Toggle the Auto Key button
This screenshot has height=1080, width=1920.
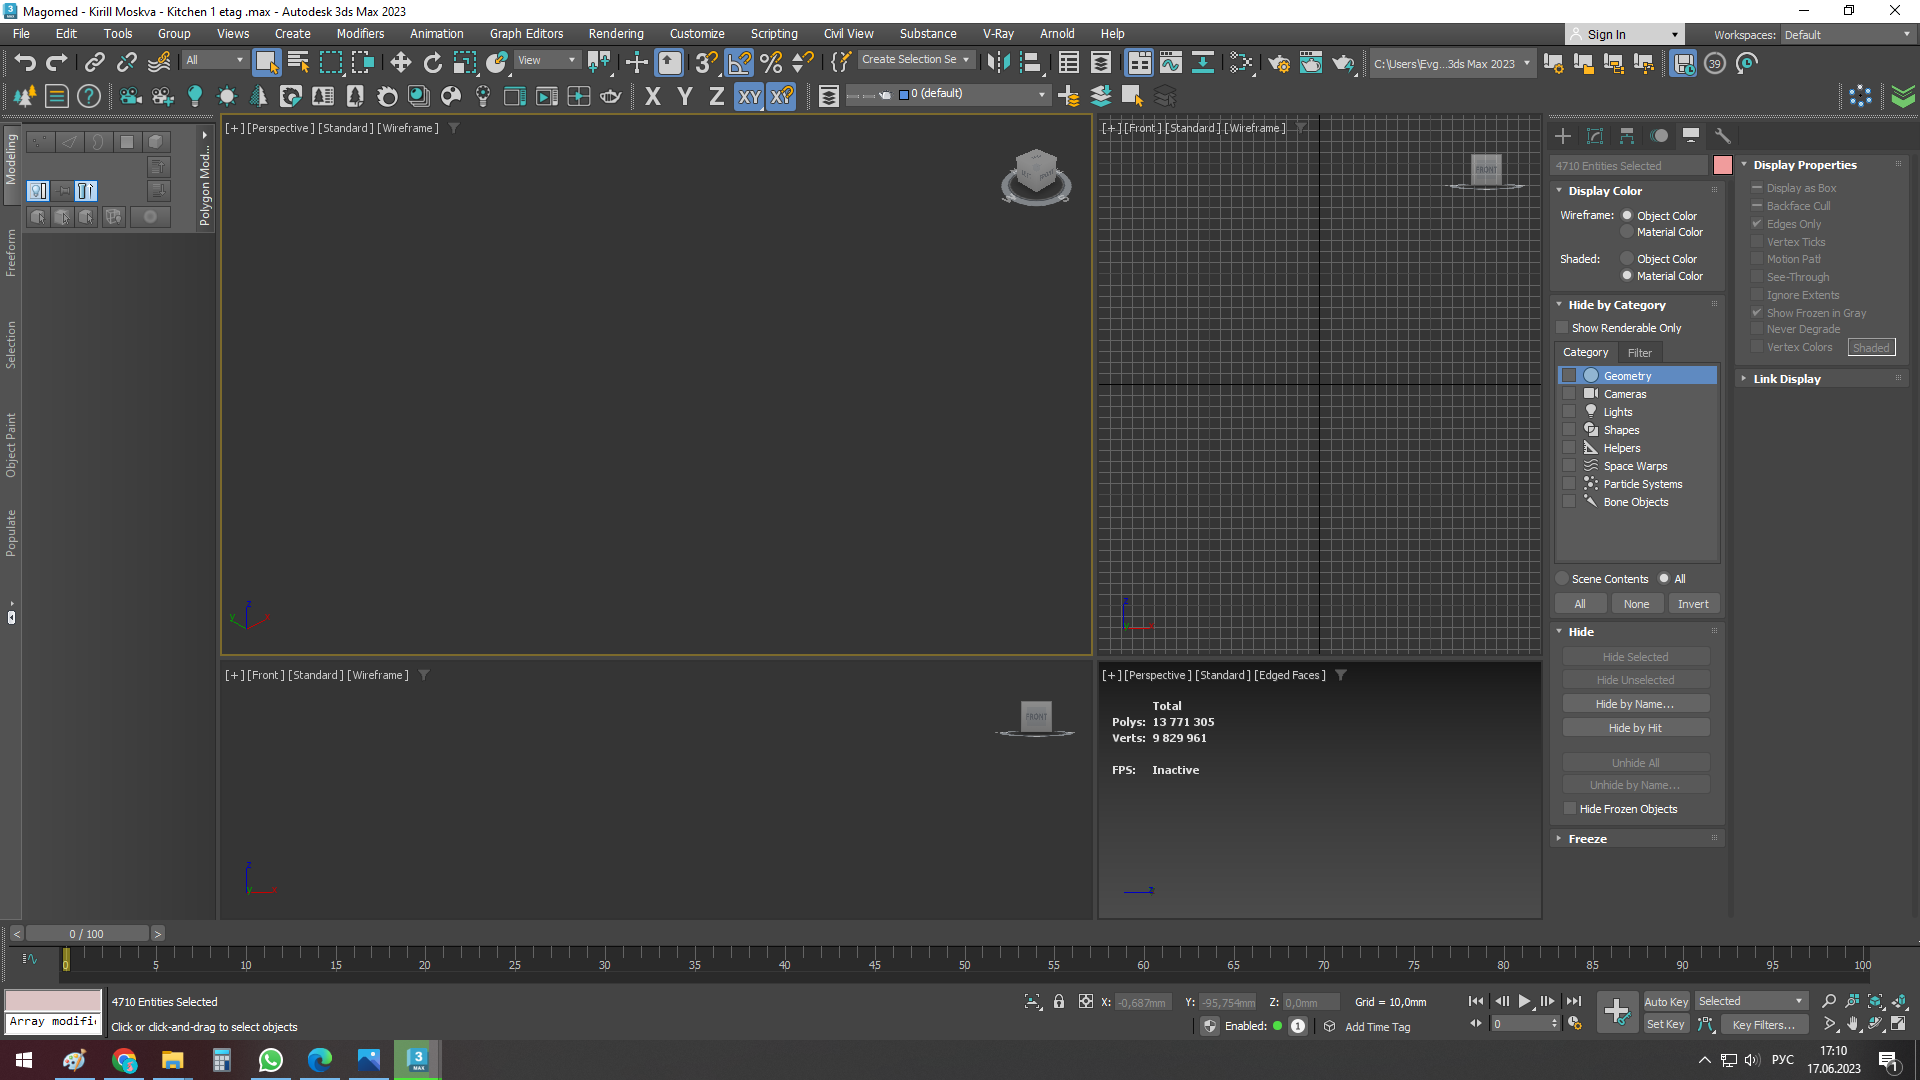pyautogui.click(x=1666, y=1002)
